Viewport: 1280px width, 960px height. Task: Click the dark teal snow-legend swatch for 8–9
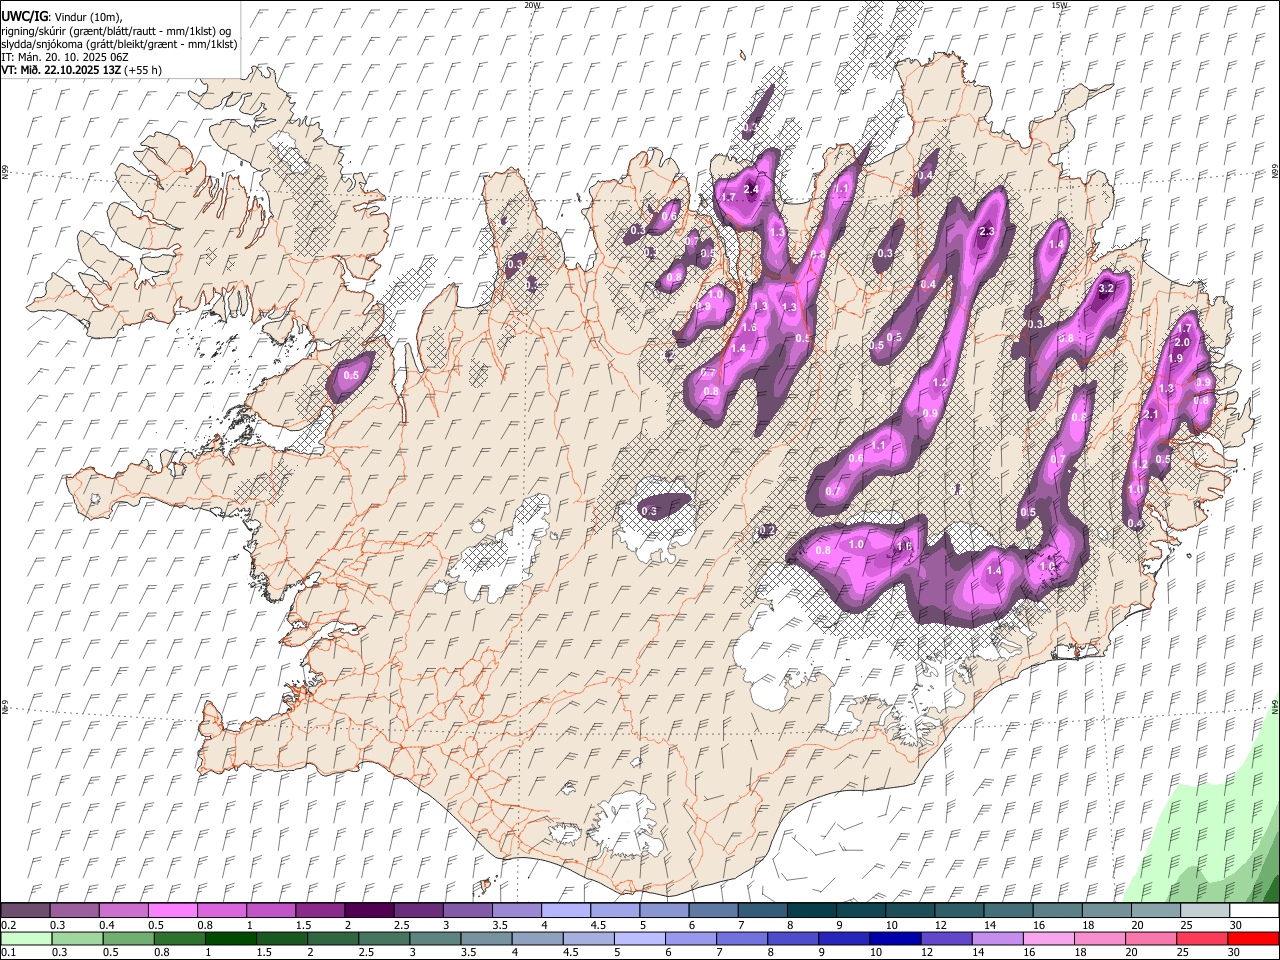[812, 911]
